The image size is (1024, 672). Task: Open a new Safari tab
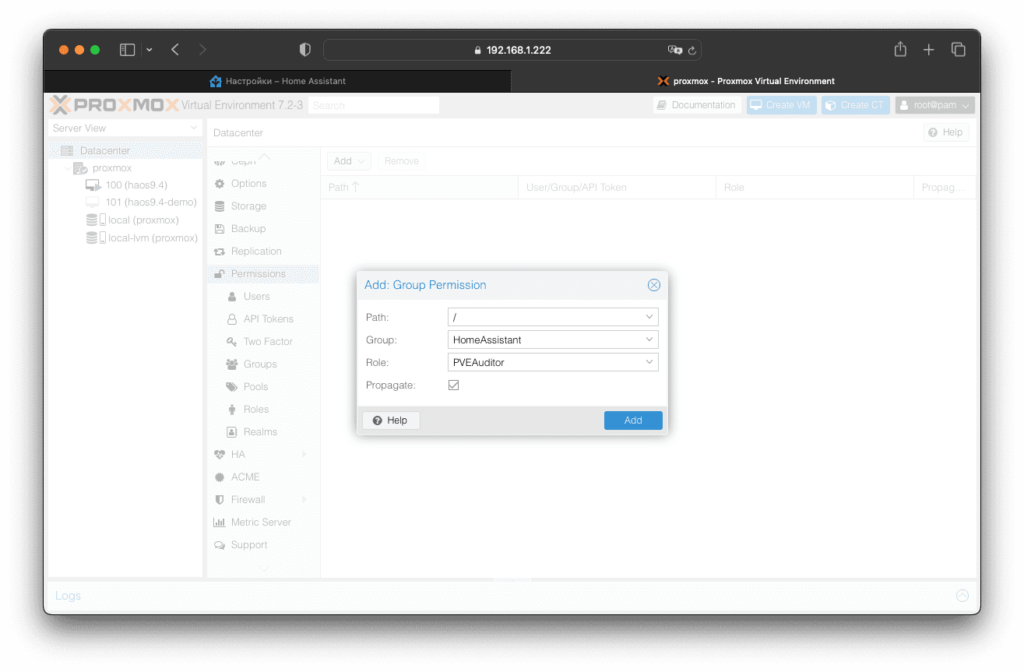928,50
